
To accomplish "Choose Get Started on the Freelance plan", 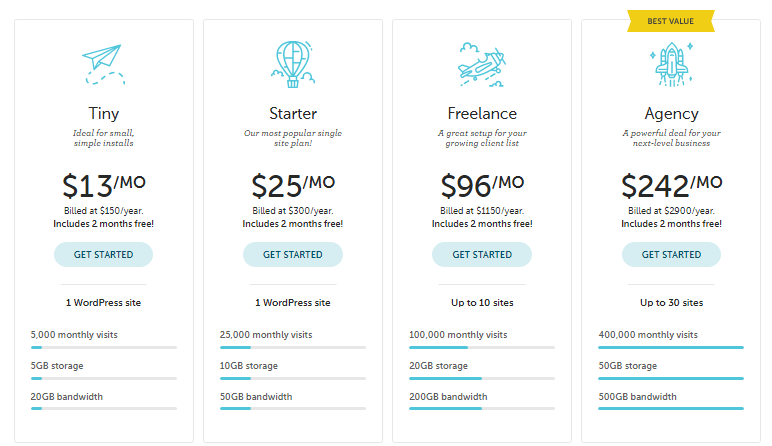I will (482, 255).
